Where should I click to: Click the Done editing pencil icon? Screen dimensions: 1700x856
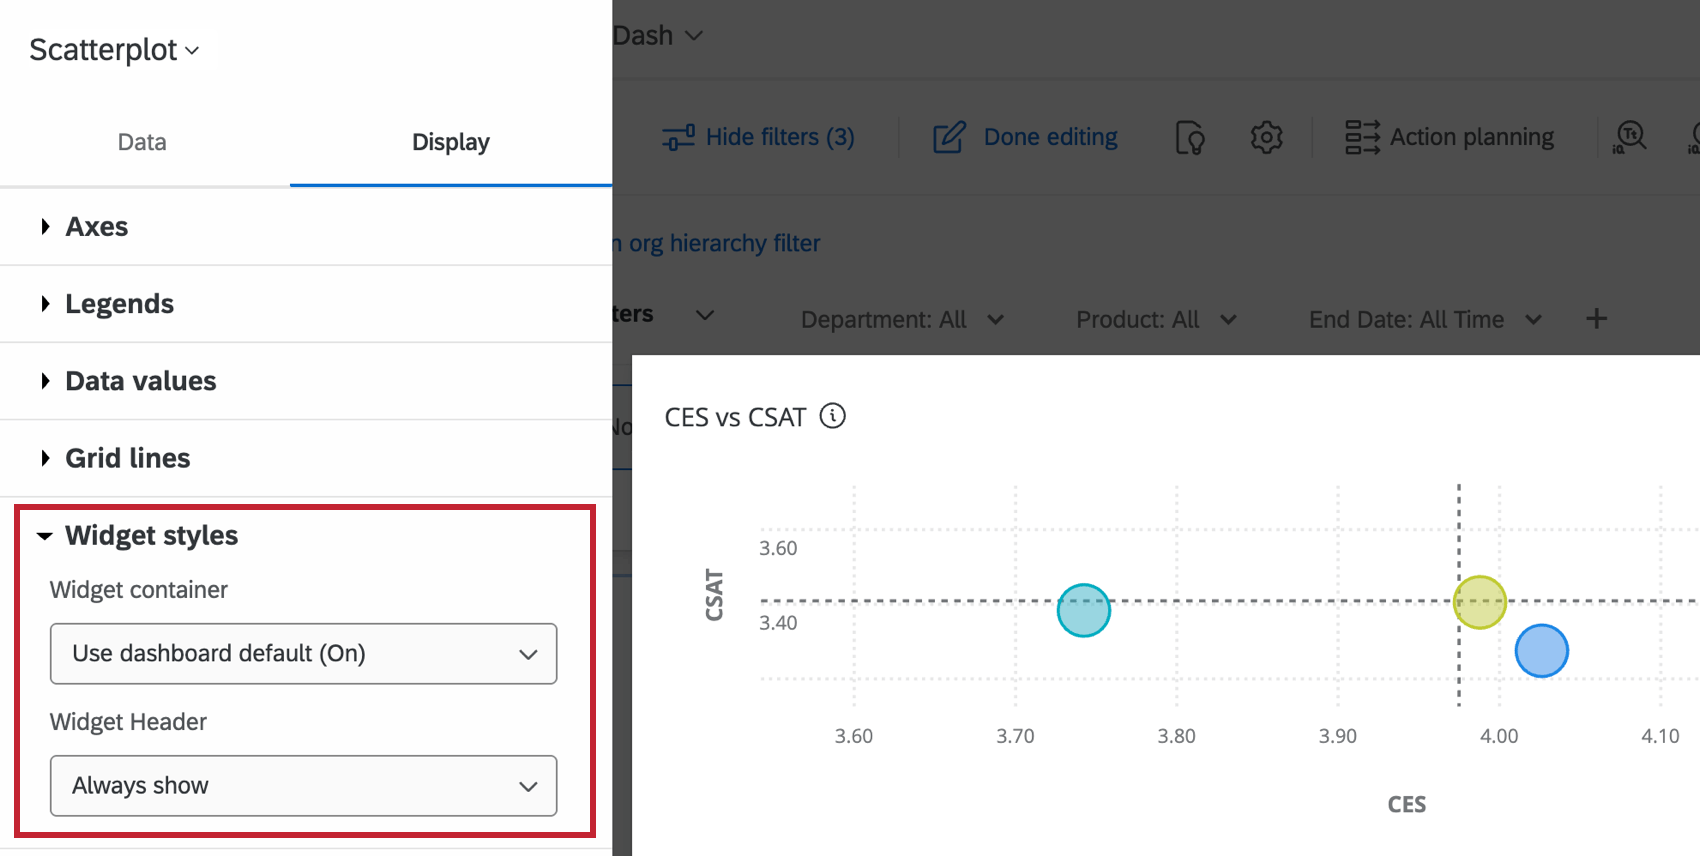click(949, 137)
